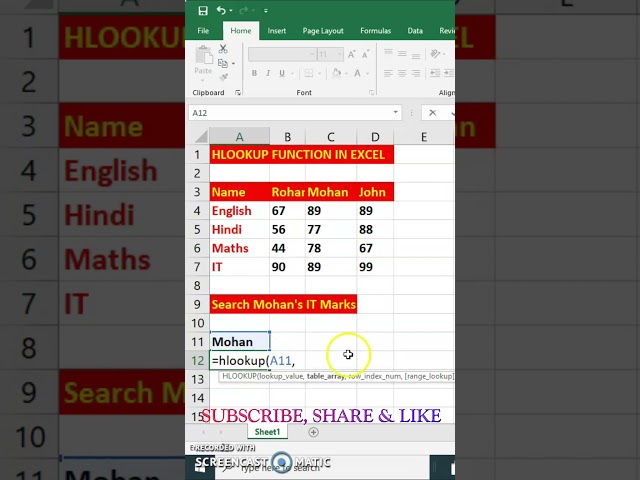Expand the Borders dropdown arrow
Viewport: 640px width, 480px height.
point(319,73)
